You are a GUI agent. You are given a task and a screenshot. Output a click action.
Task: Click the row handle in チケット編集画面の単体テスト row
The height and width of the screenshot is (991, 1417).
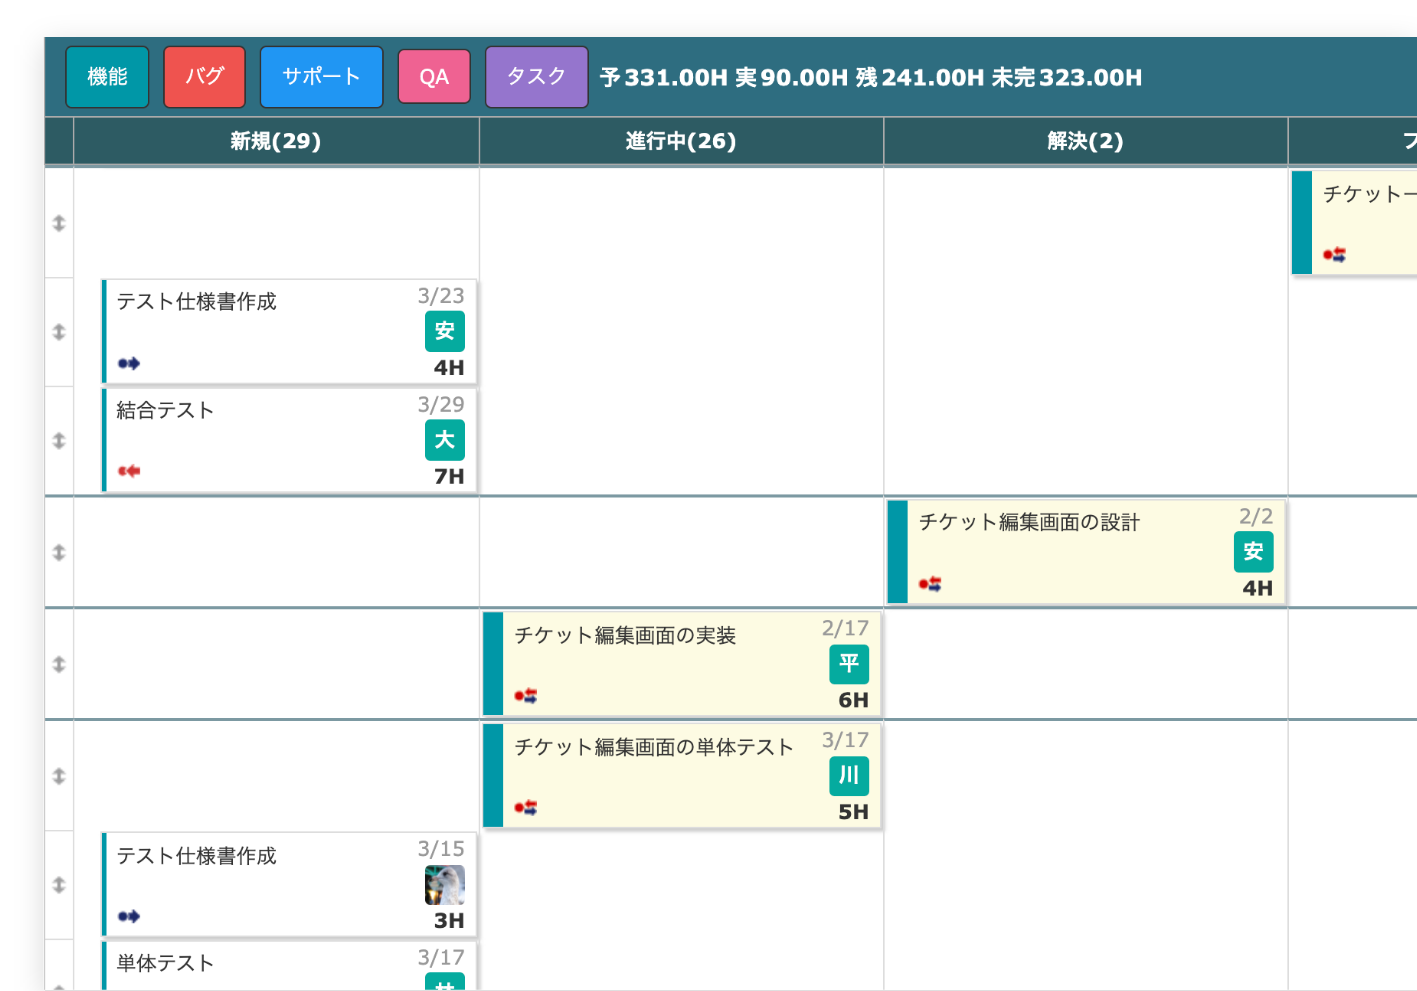pos(59,776)
